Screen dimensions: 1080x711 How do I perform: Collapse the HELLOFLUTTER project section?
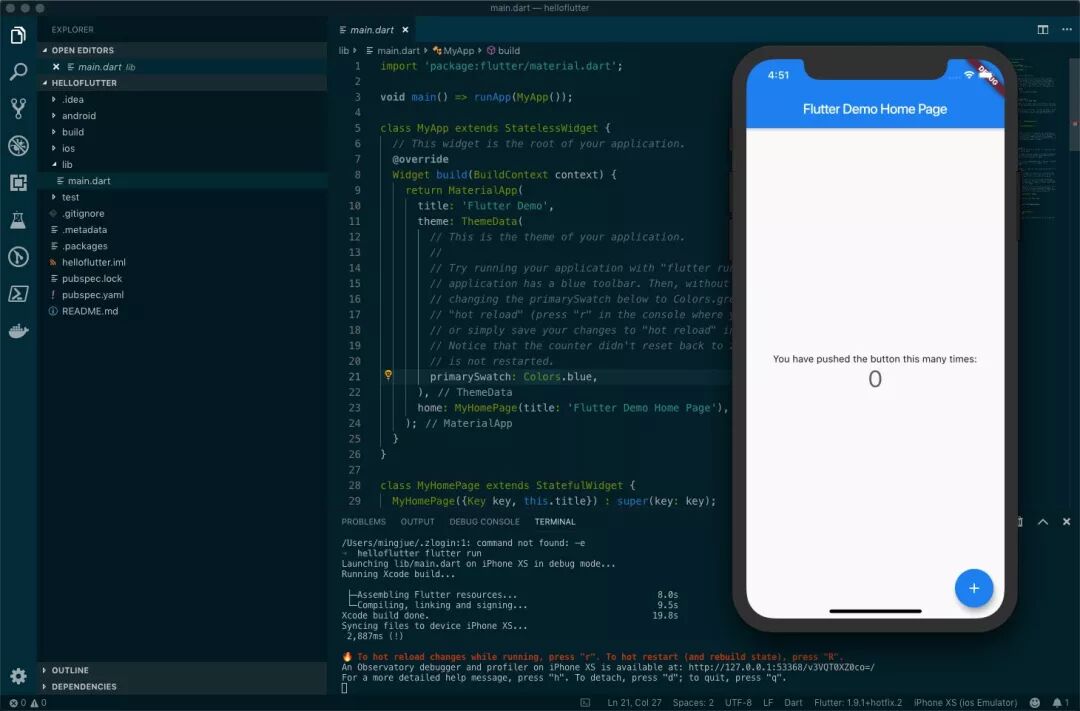tap(183, 83)
